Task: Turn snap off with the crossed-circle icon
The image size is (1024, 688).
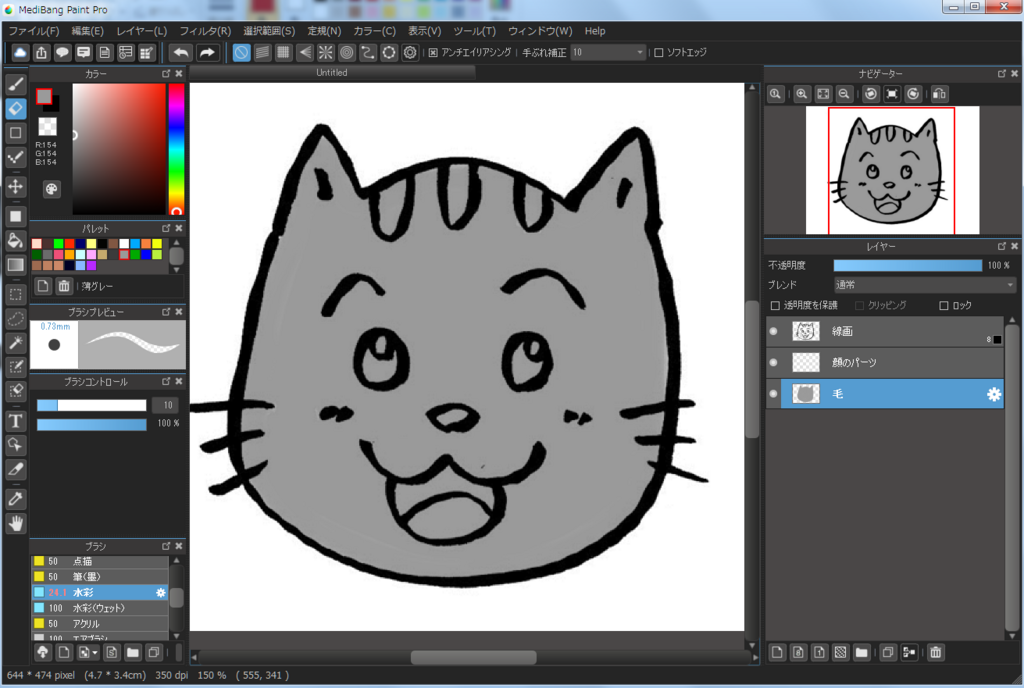Action: [x=242, y=52]
